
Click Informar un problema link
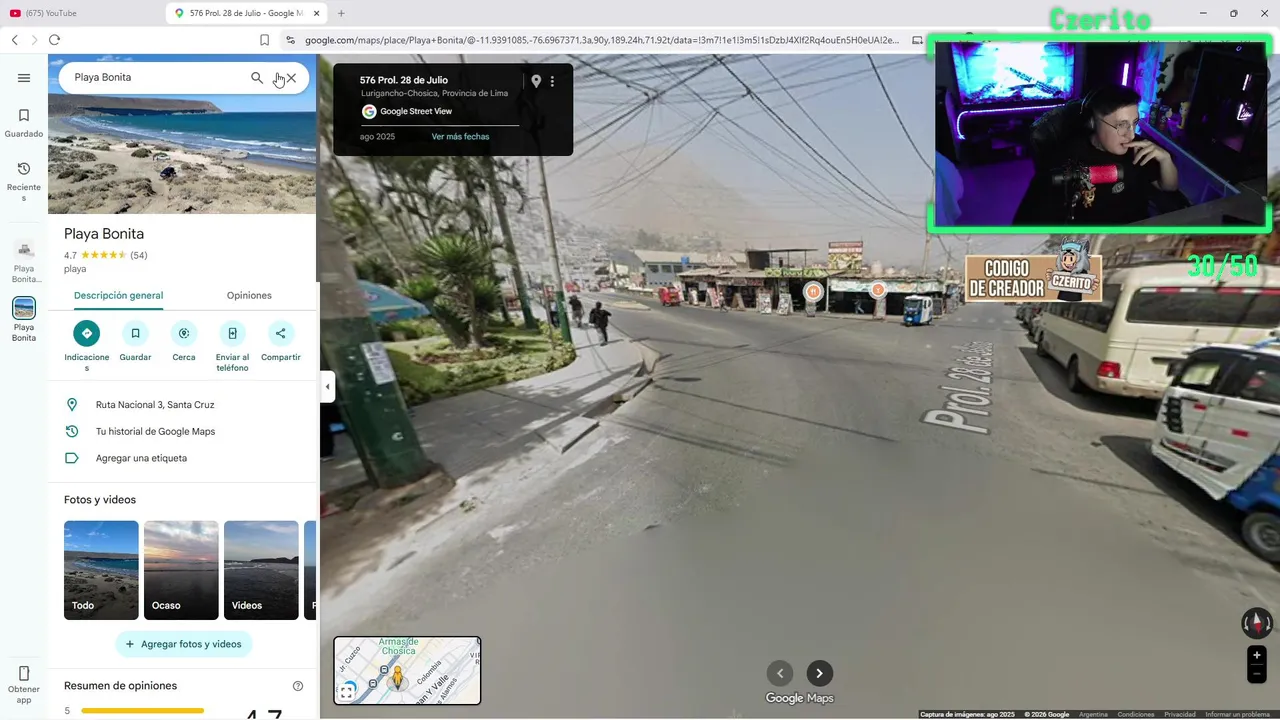coord(1238,715)
